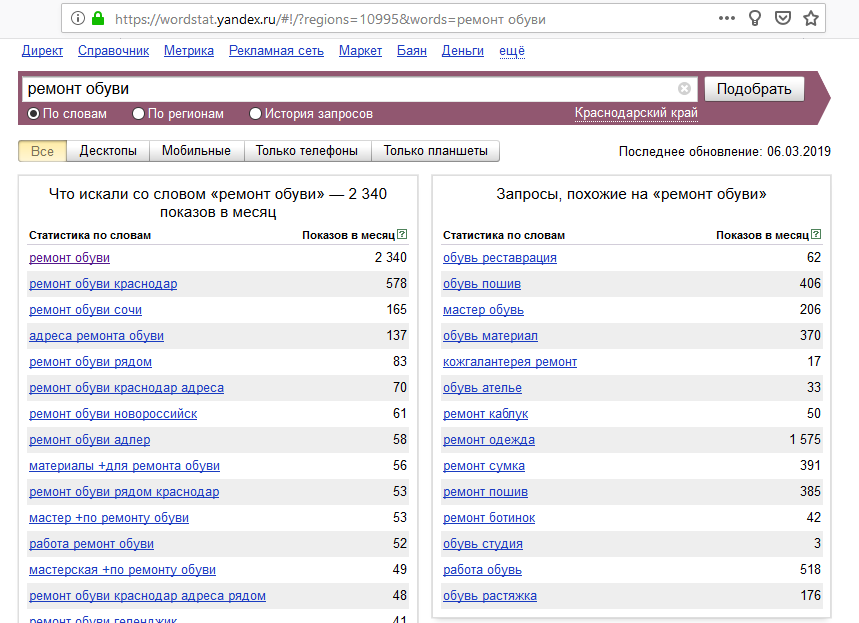The height and width of the screenshot is (623, 859).
Task: Click the Pocket save icon
Action: pyautogui.click(x=783, y=19)
